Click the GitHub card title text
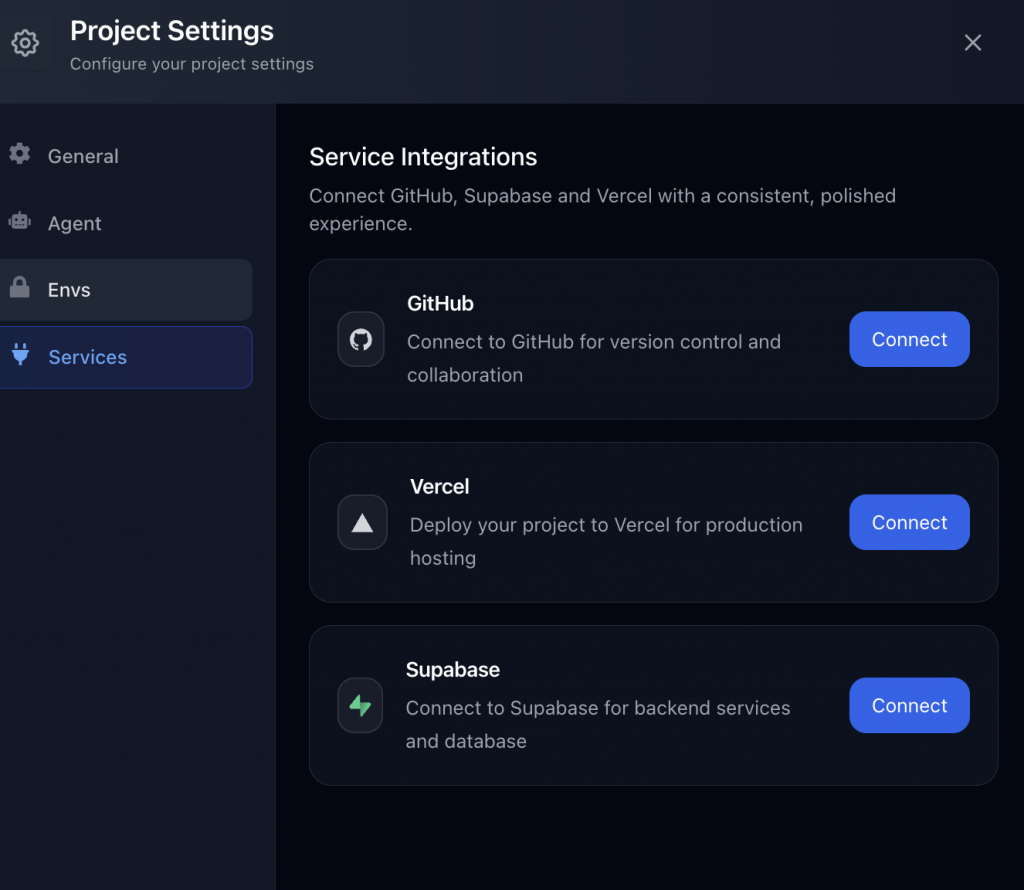 pos(440,303)
